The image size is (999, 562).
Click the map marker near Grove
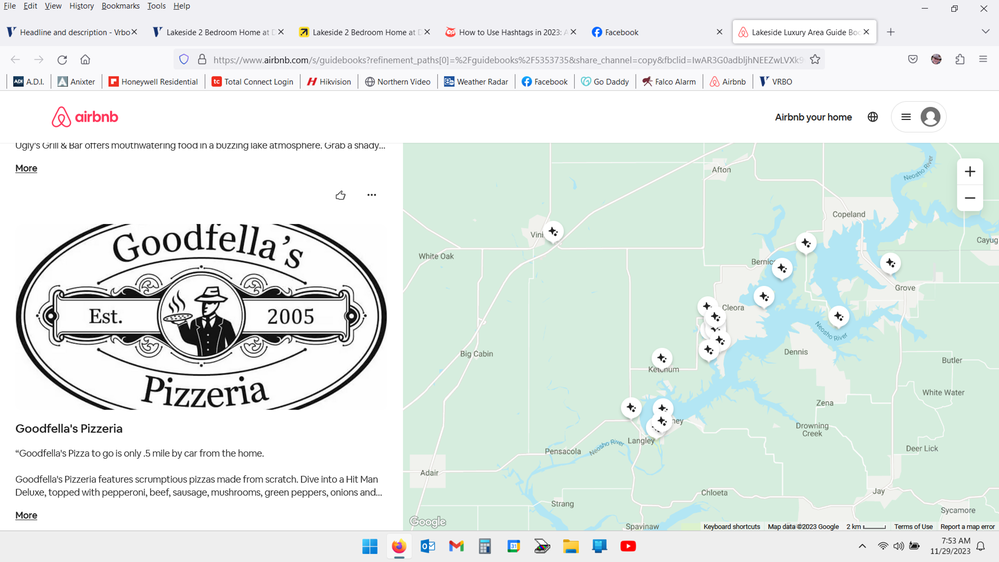click(889, 263)
